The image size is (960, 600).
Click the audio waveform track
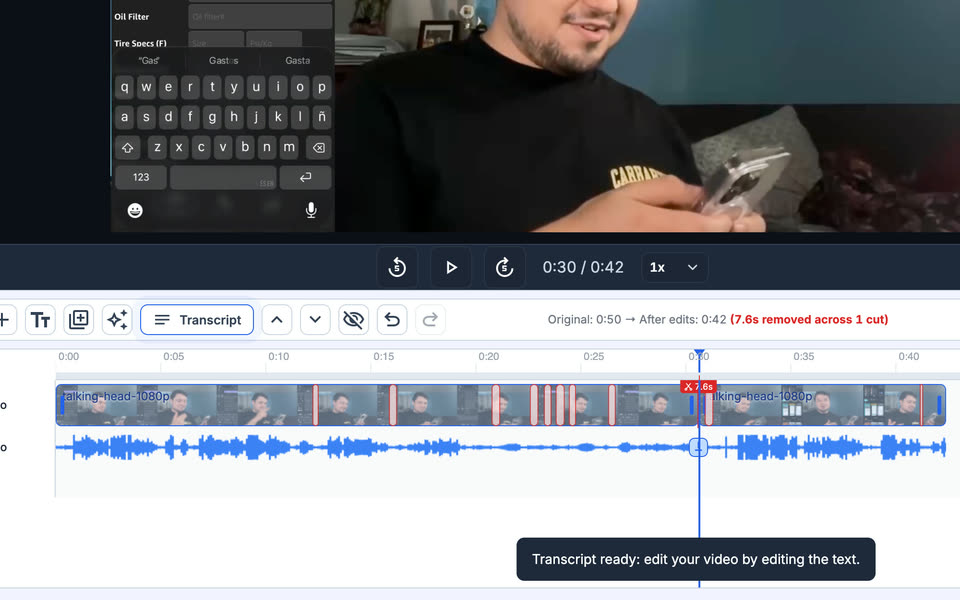click(501, 448)
